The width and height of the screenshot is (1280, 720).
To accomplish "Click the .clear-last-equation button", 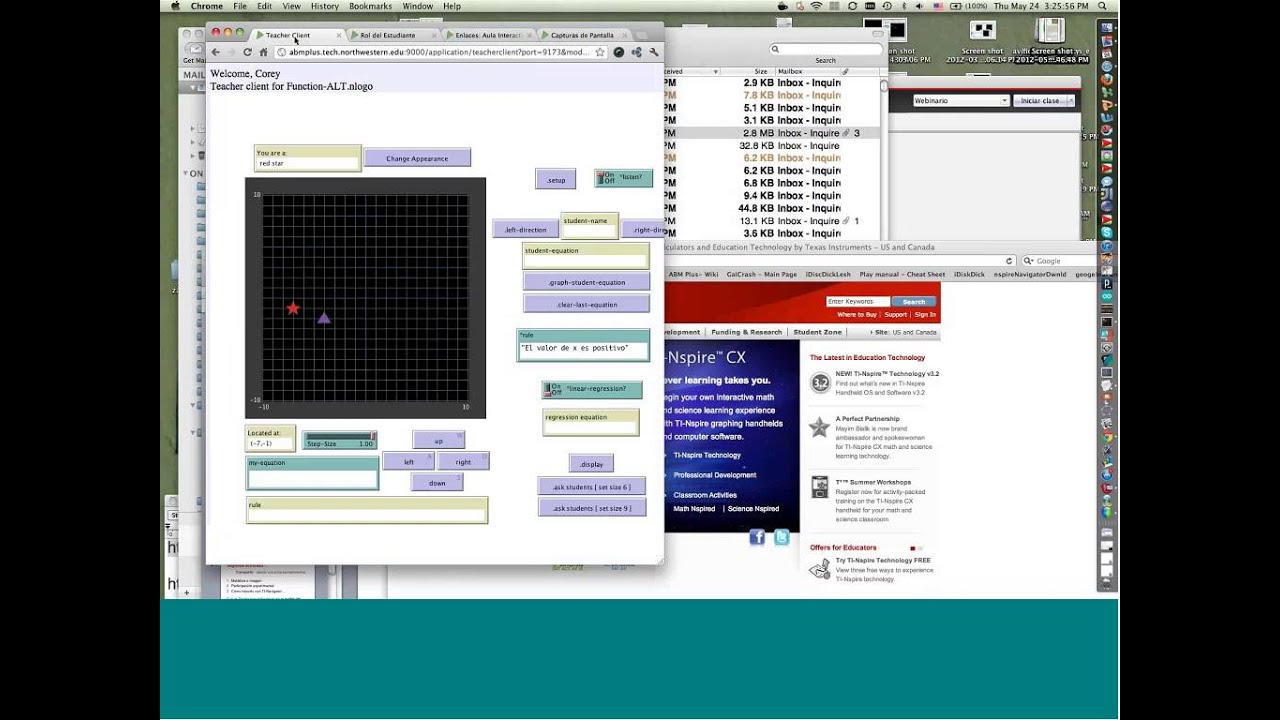I will (x=587, y=304).
